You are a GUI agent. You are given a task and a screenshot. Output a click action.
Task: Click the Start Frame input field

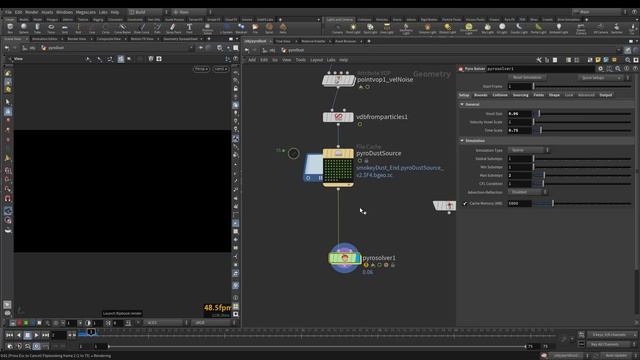[x=520, y=87]
